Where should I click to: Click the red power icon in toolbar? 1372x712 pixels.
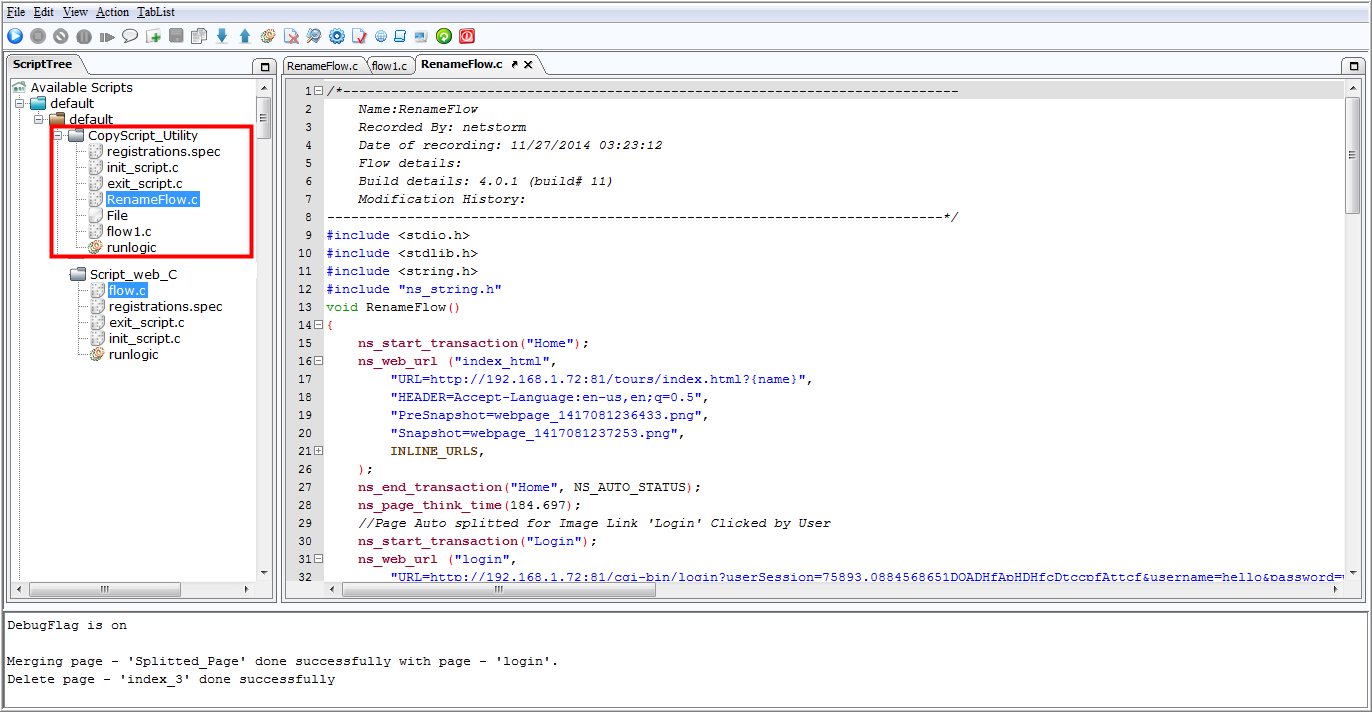click(466, 36)
